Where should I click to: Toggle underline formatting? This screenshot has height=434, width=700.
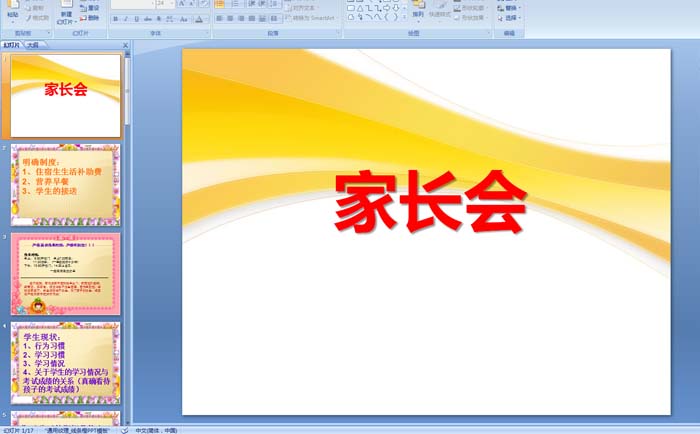pyautogui.click(x=137, y=19)
